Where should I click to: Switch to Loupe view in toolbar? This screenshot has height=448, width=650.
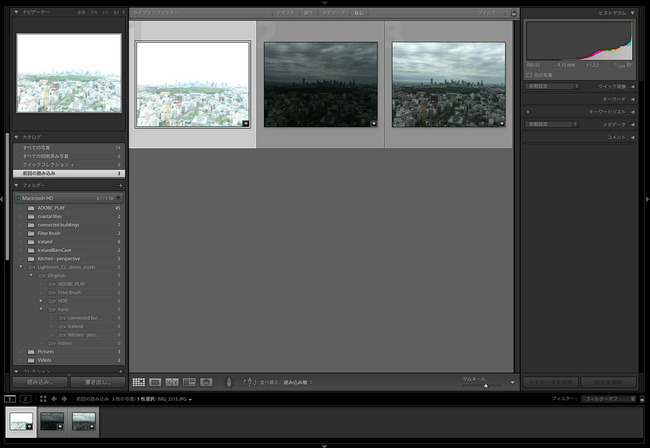155,382
